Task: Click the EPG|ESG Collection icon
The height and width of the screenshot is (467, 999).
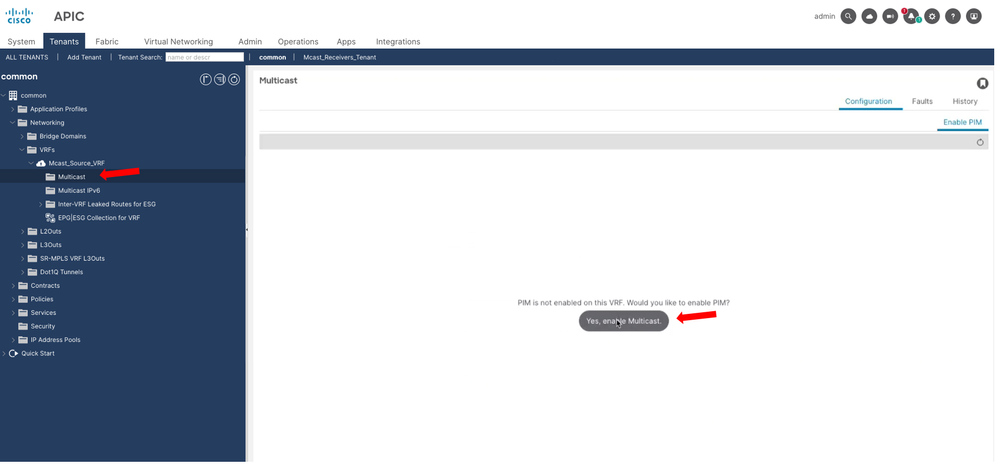Action: click(x=50, y=217)
